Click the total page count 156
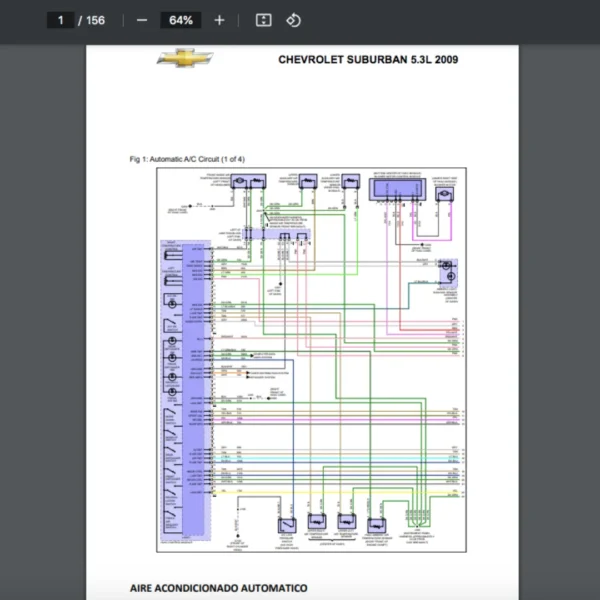 [x=96, y=20]
